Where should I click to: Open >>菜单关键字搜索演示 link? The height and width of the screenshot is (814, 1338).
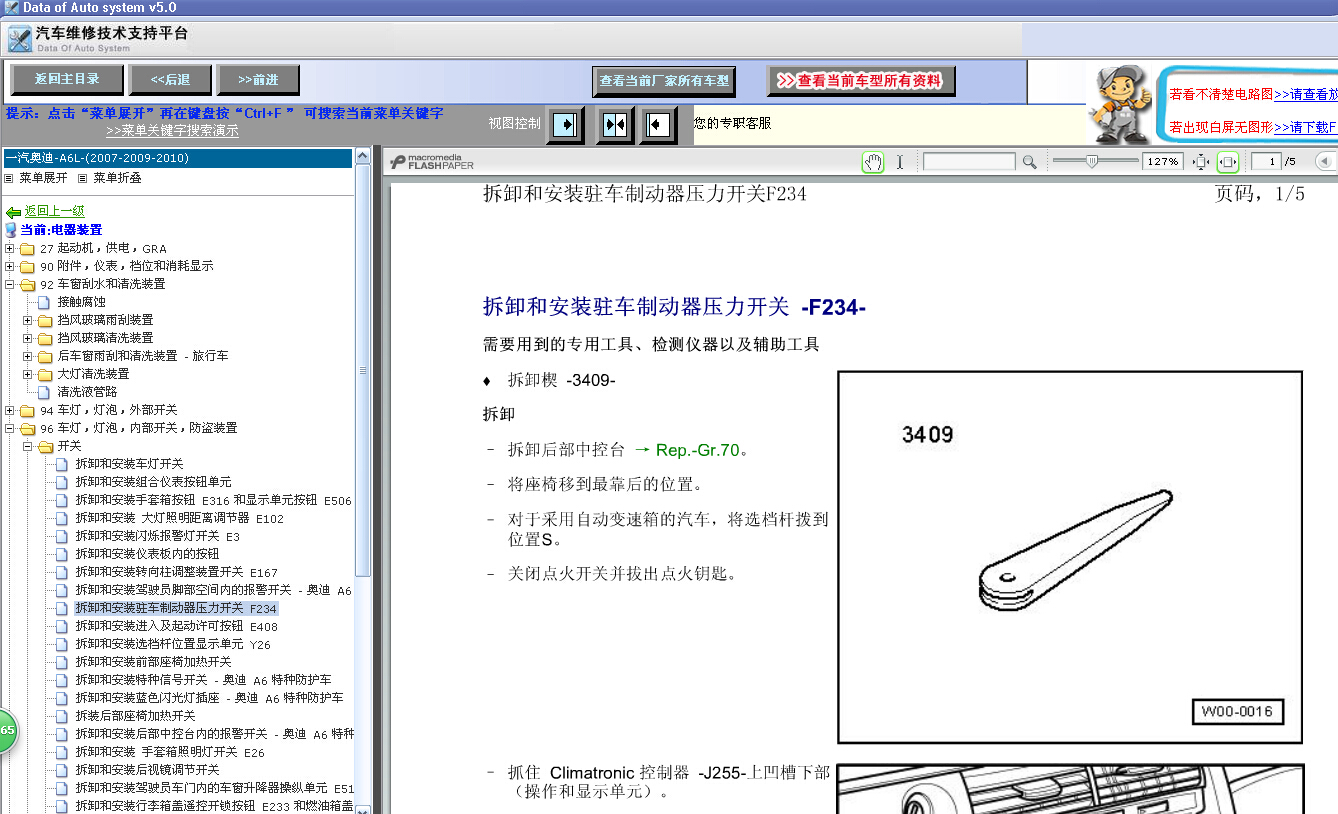pyautogui.click(x=172, y=130)
